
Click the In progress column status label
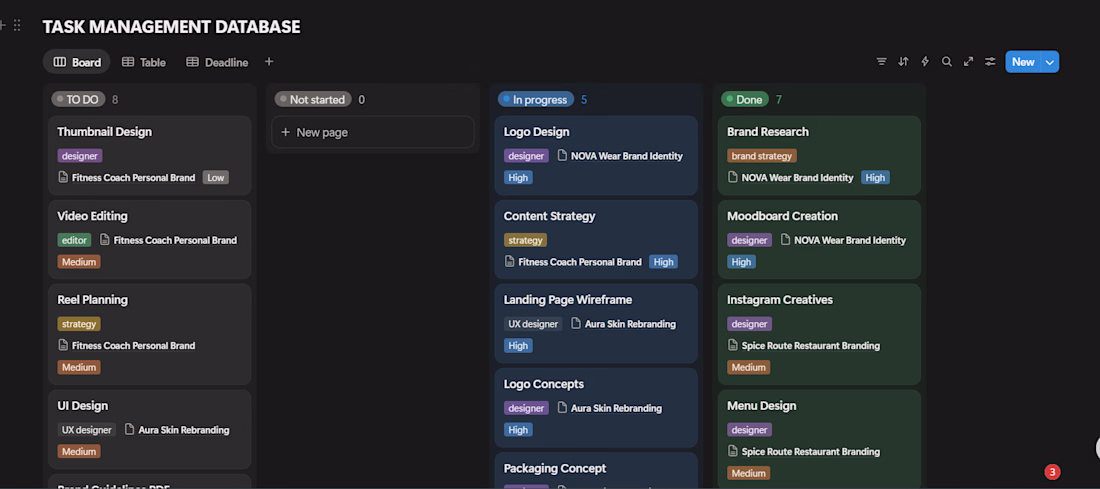[536, 100]
